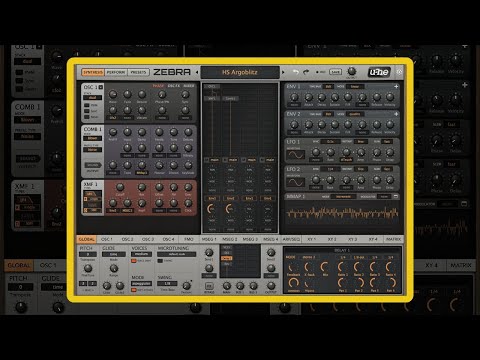Click the SAVE button
This screenshot has width=480, height=360.
[x=335, y=72]
